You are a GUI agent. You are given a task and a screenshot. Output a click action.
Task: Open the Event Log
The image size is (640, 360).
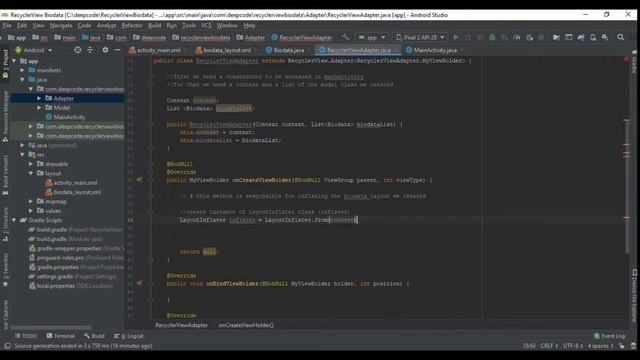(x=609, y=336)
